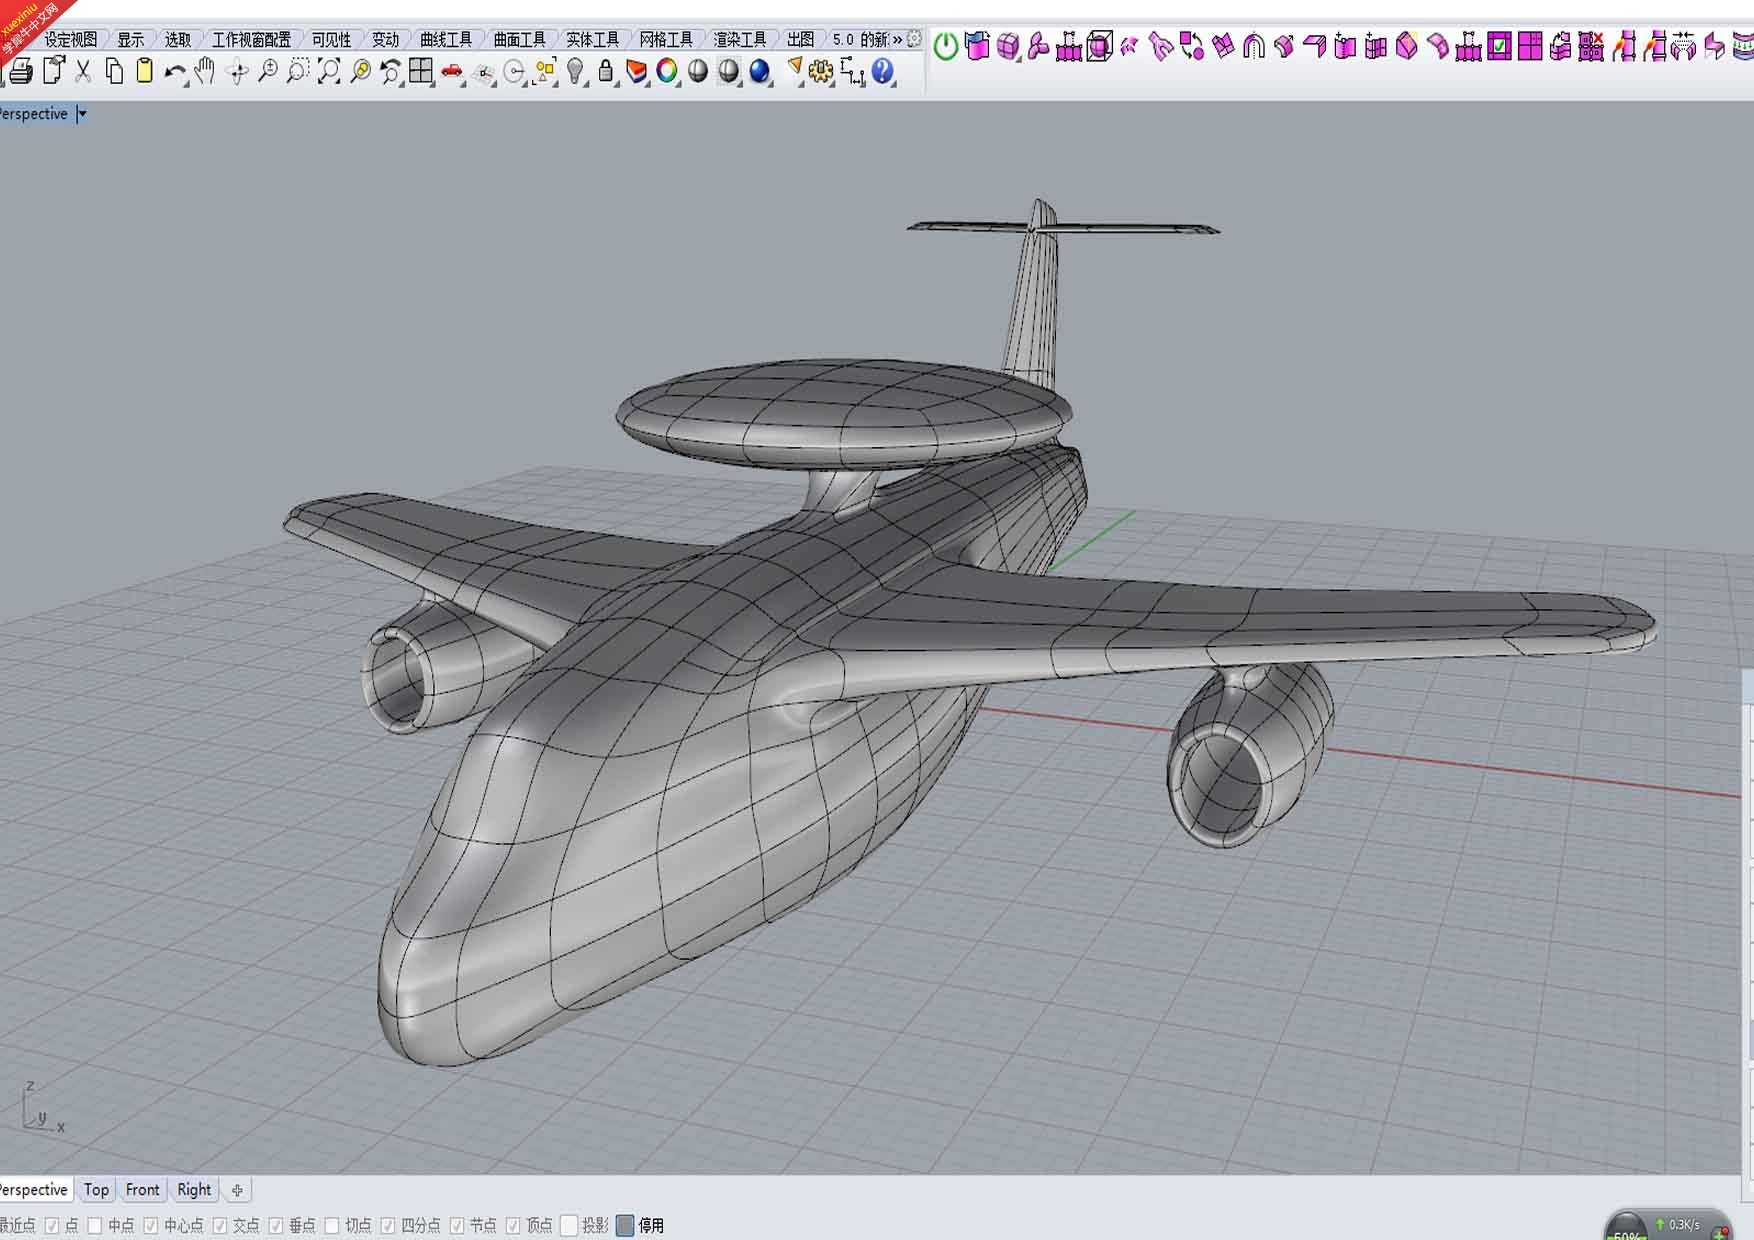Open the 渲染工具 toolbar tab
The image size is (1754, 1240).
(740, 39)
